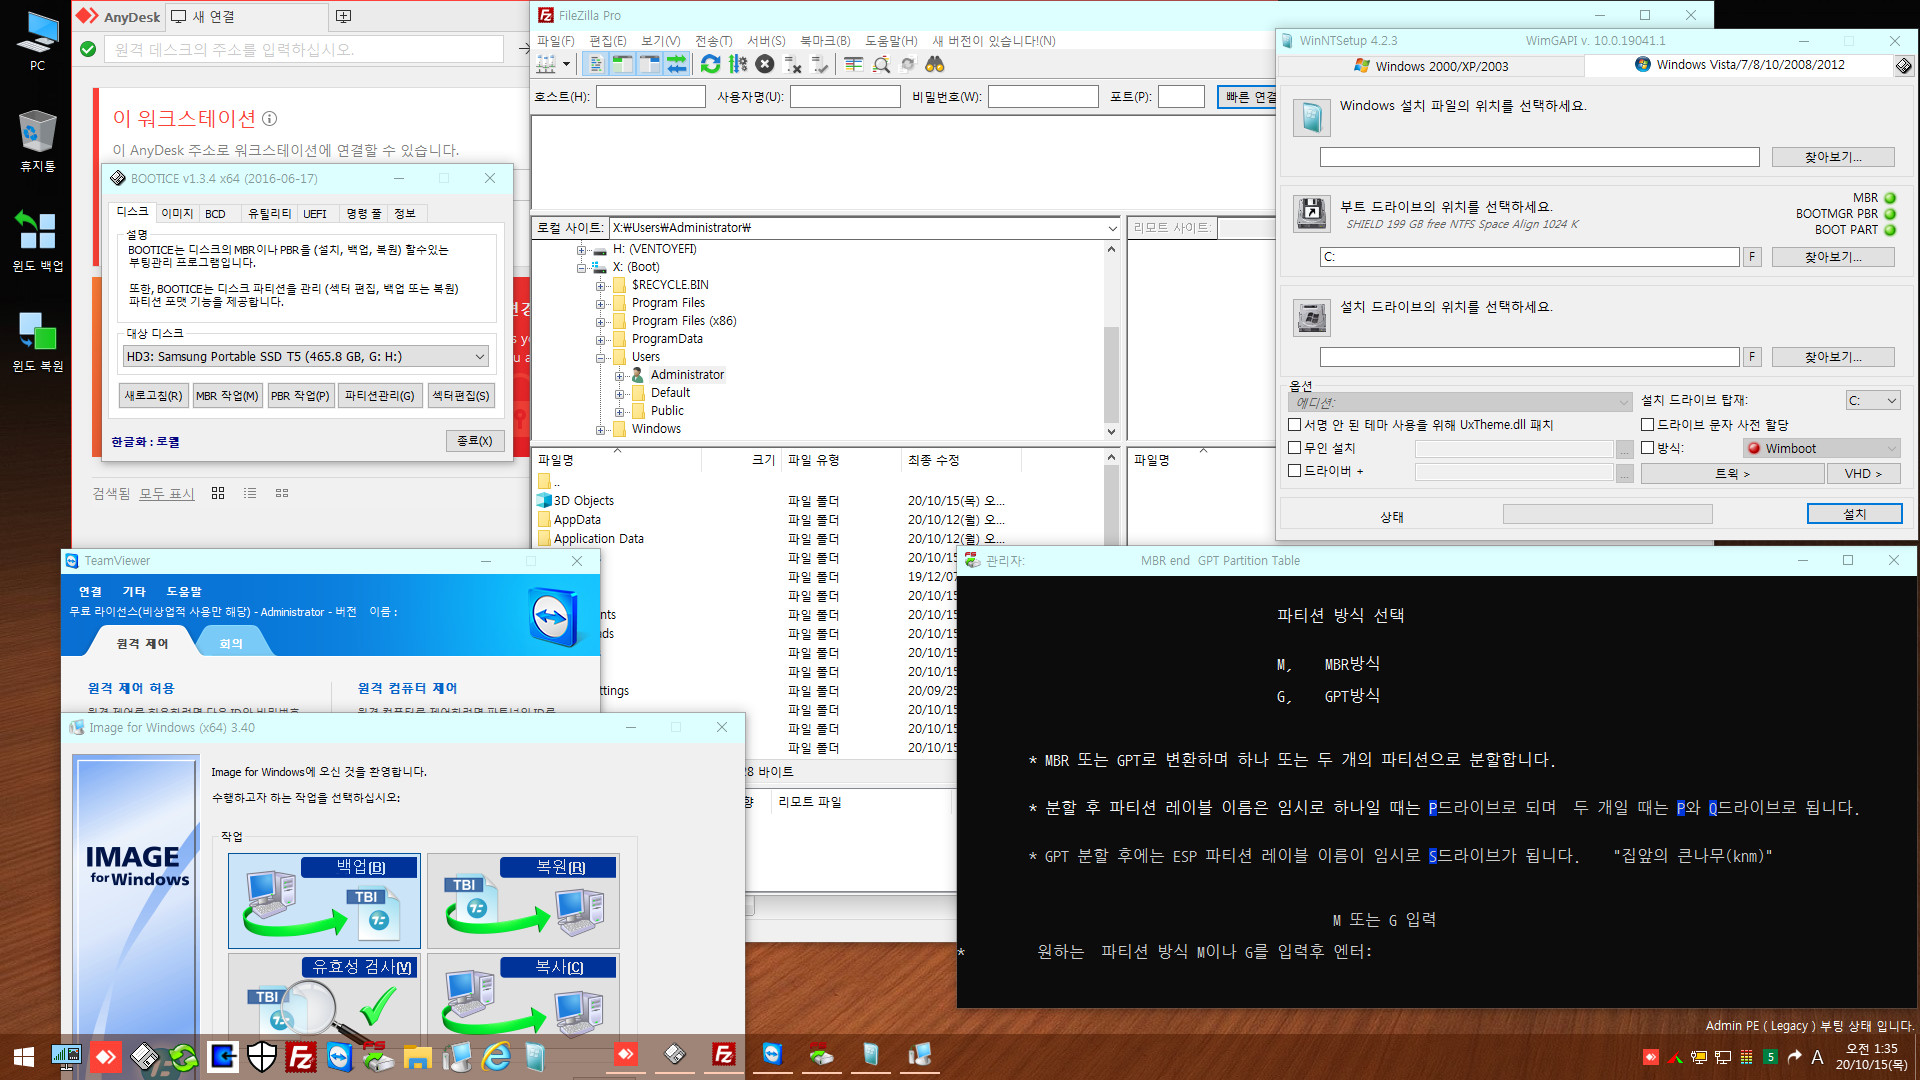Open FileZilla directory comparison icon

(x=853, y=64)
